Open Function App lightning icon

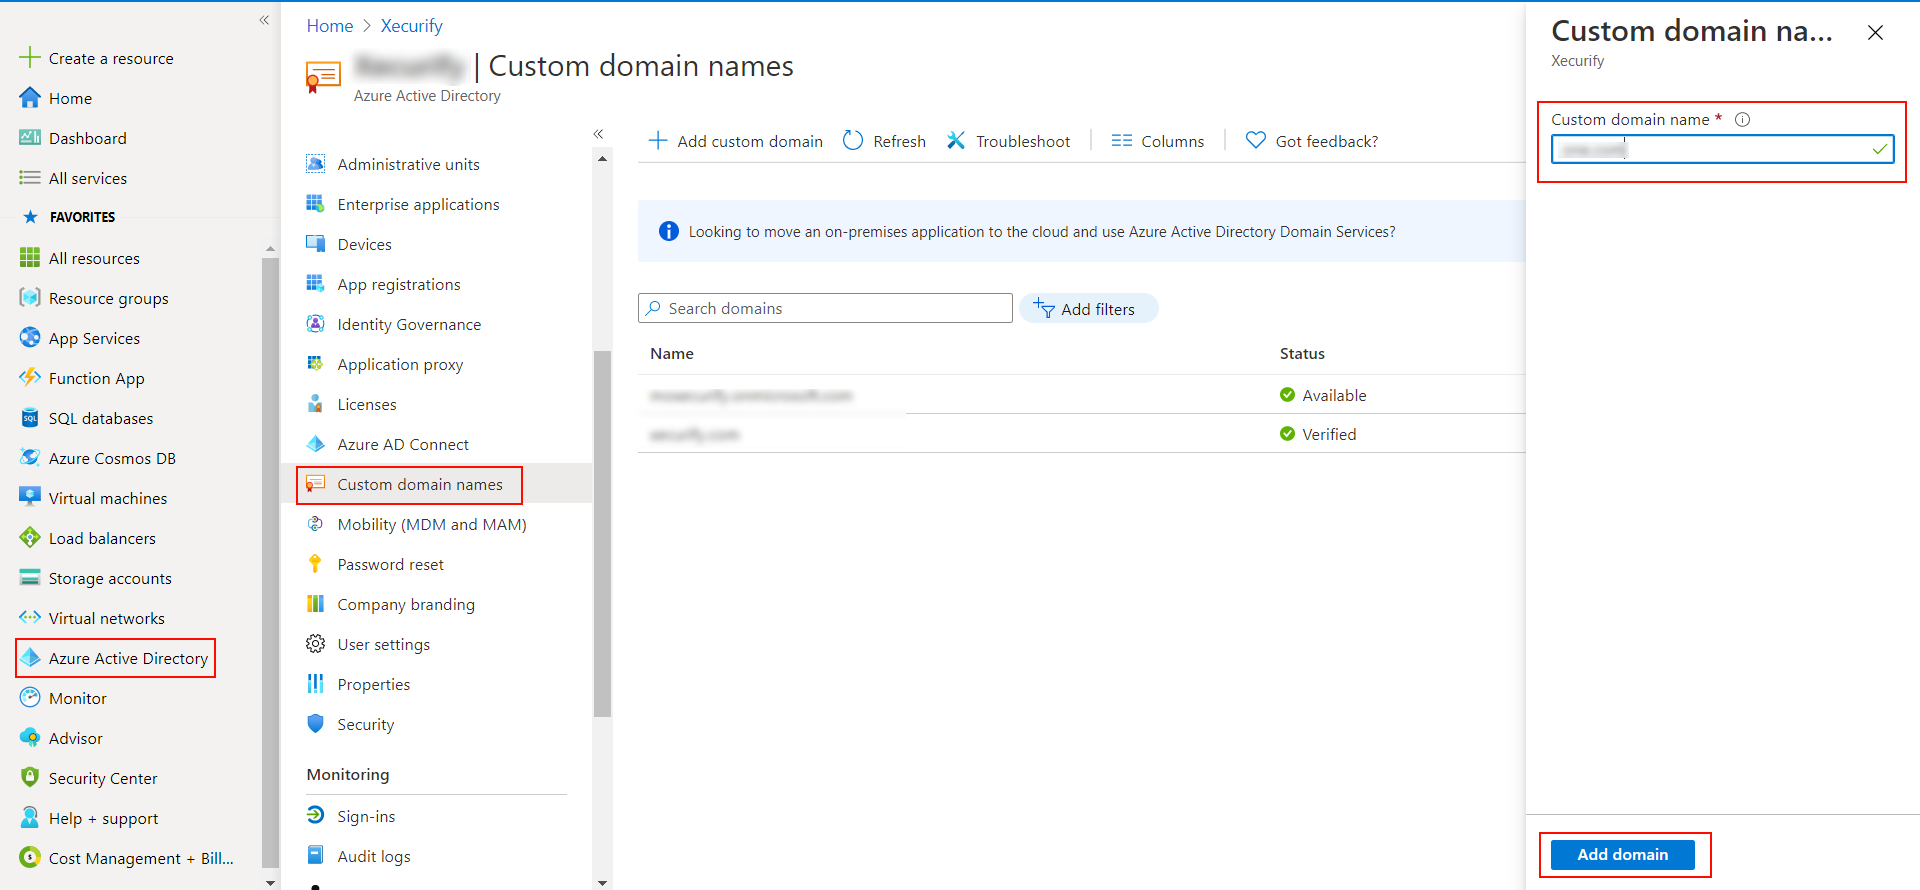point(30,378)
